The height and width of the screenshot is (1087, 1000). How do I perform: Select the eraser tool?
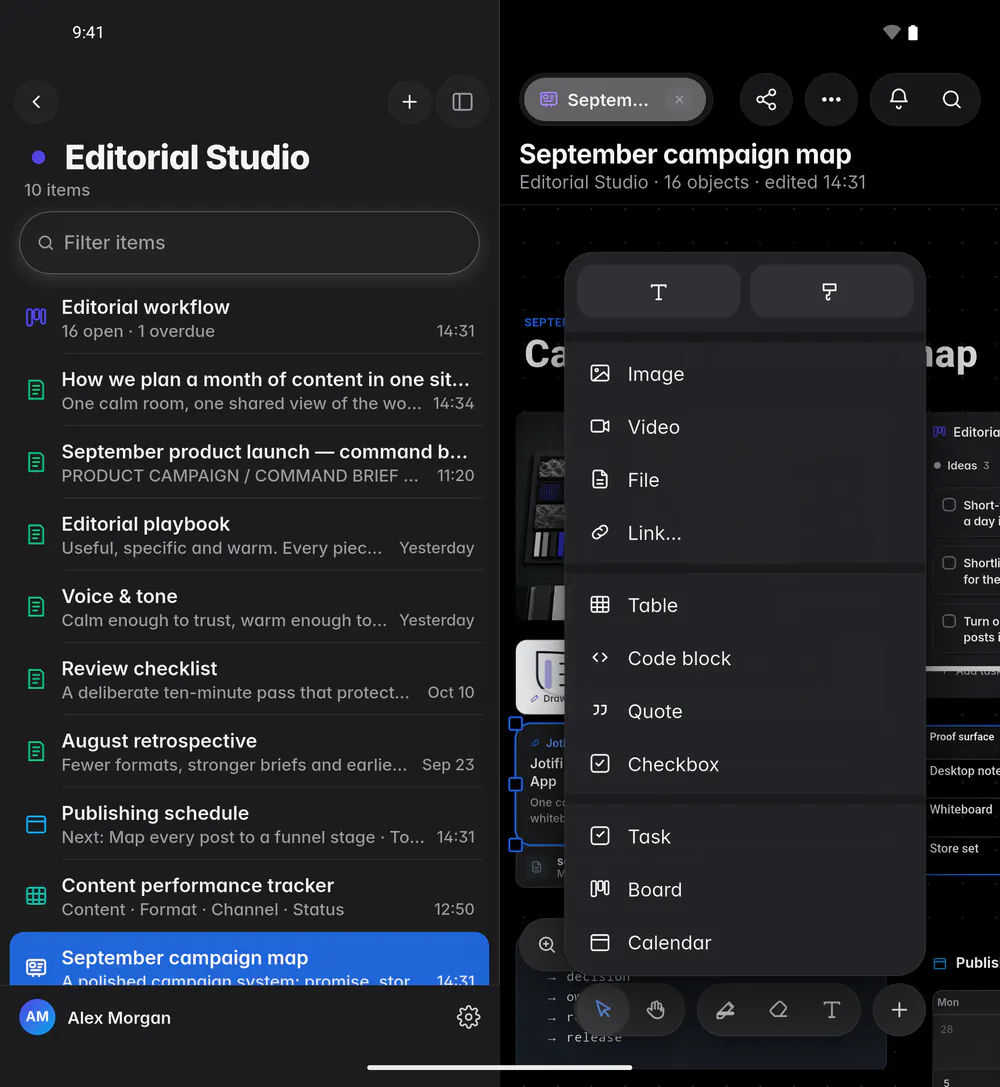click(778, 1009)
